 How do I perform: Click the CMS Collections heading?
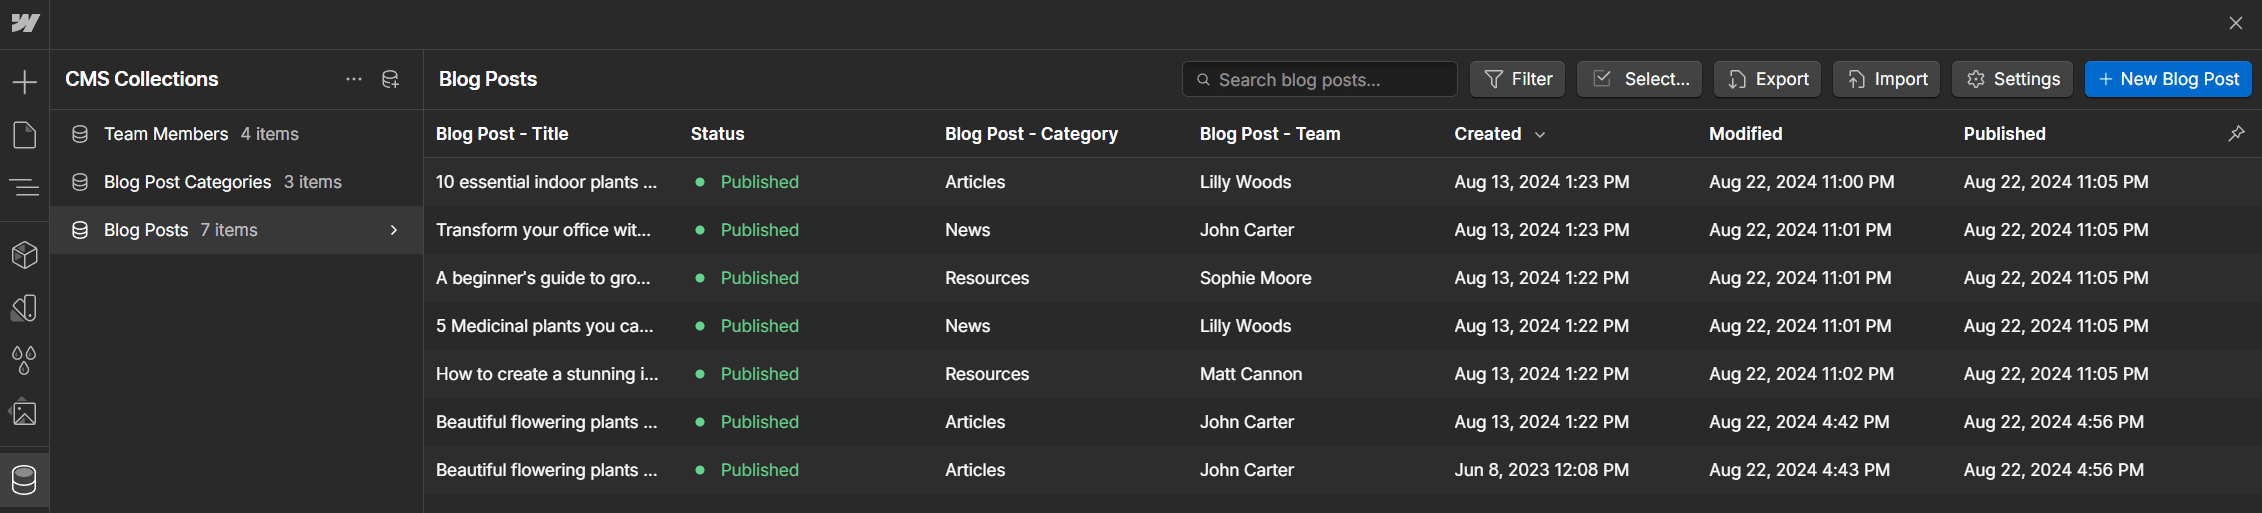[x=142, y=79]
